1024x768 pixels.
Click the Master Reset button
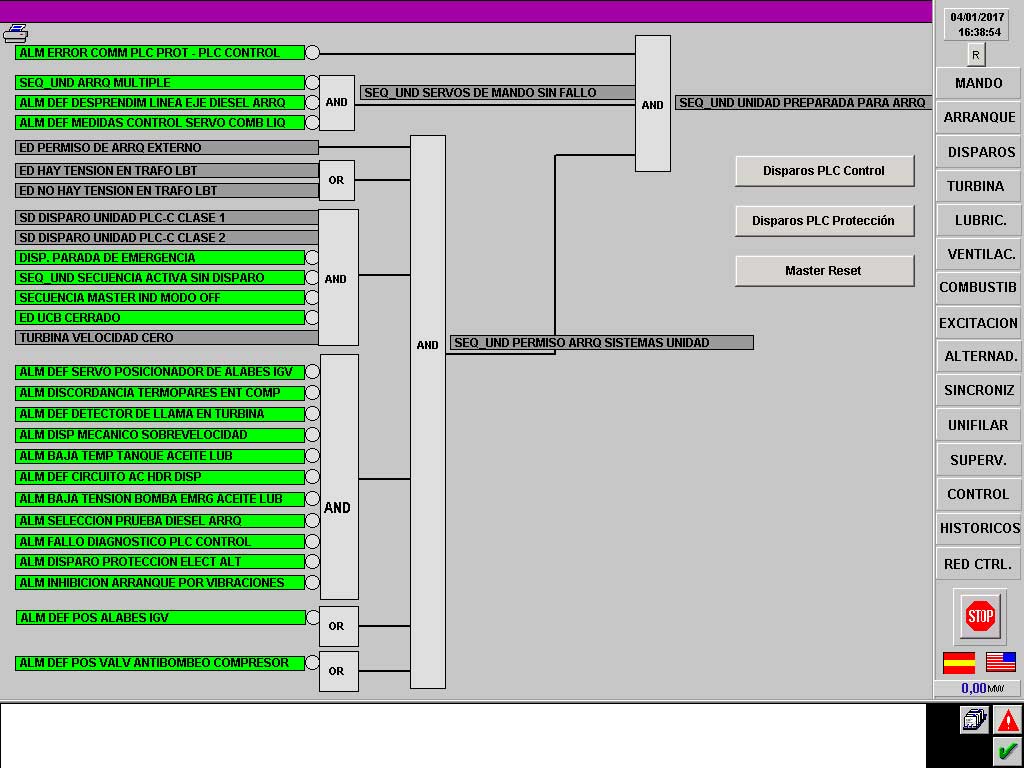[x=824, y=270]
